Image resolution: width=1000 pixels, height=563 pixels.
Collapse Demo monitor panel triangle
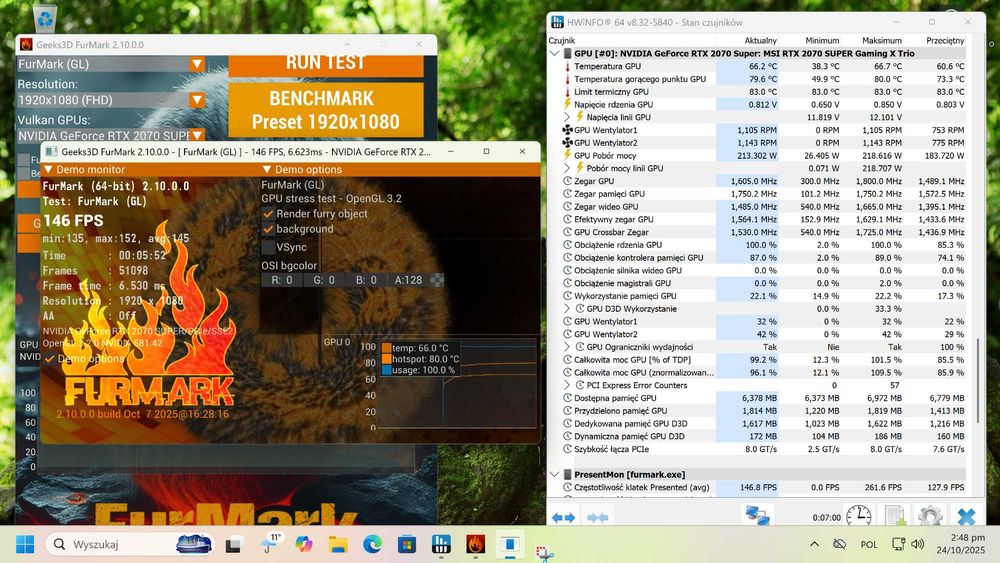click(48, 170)
